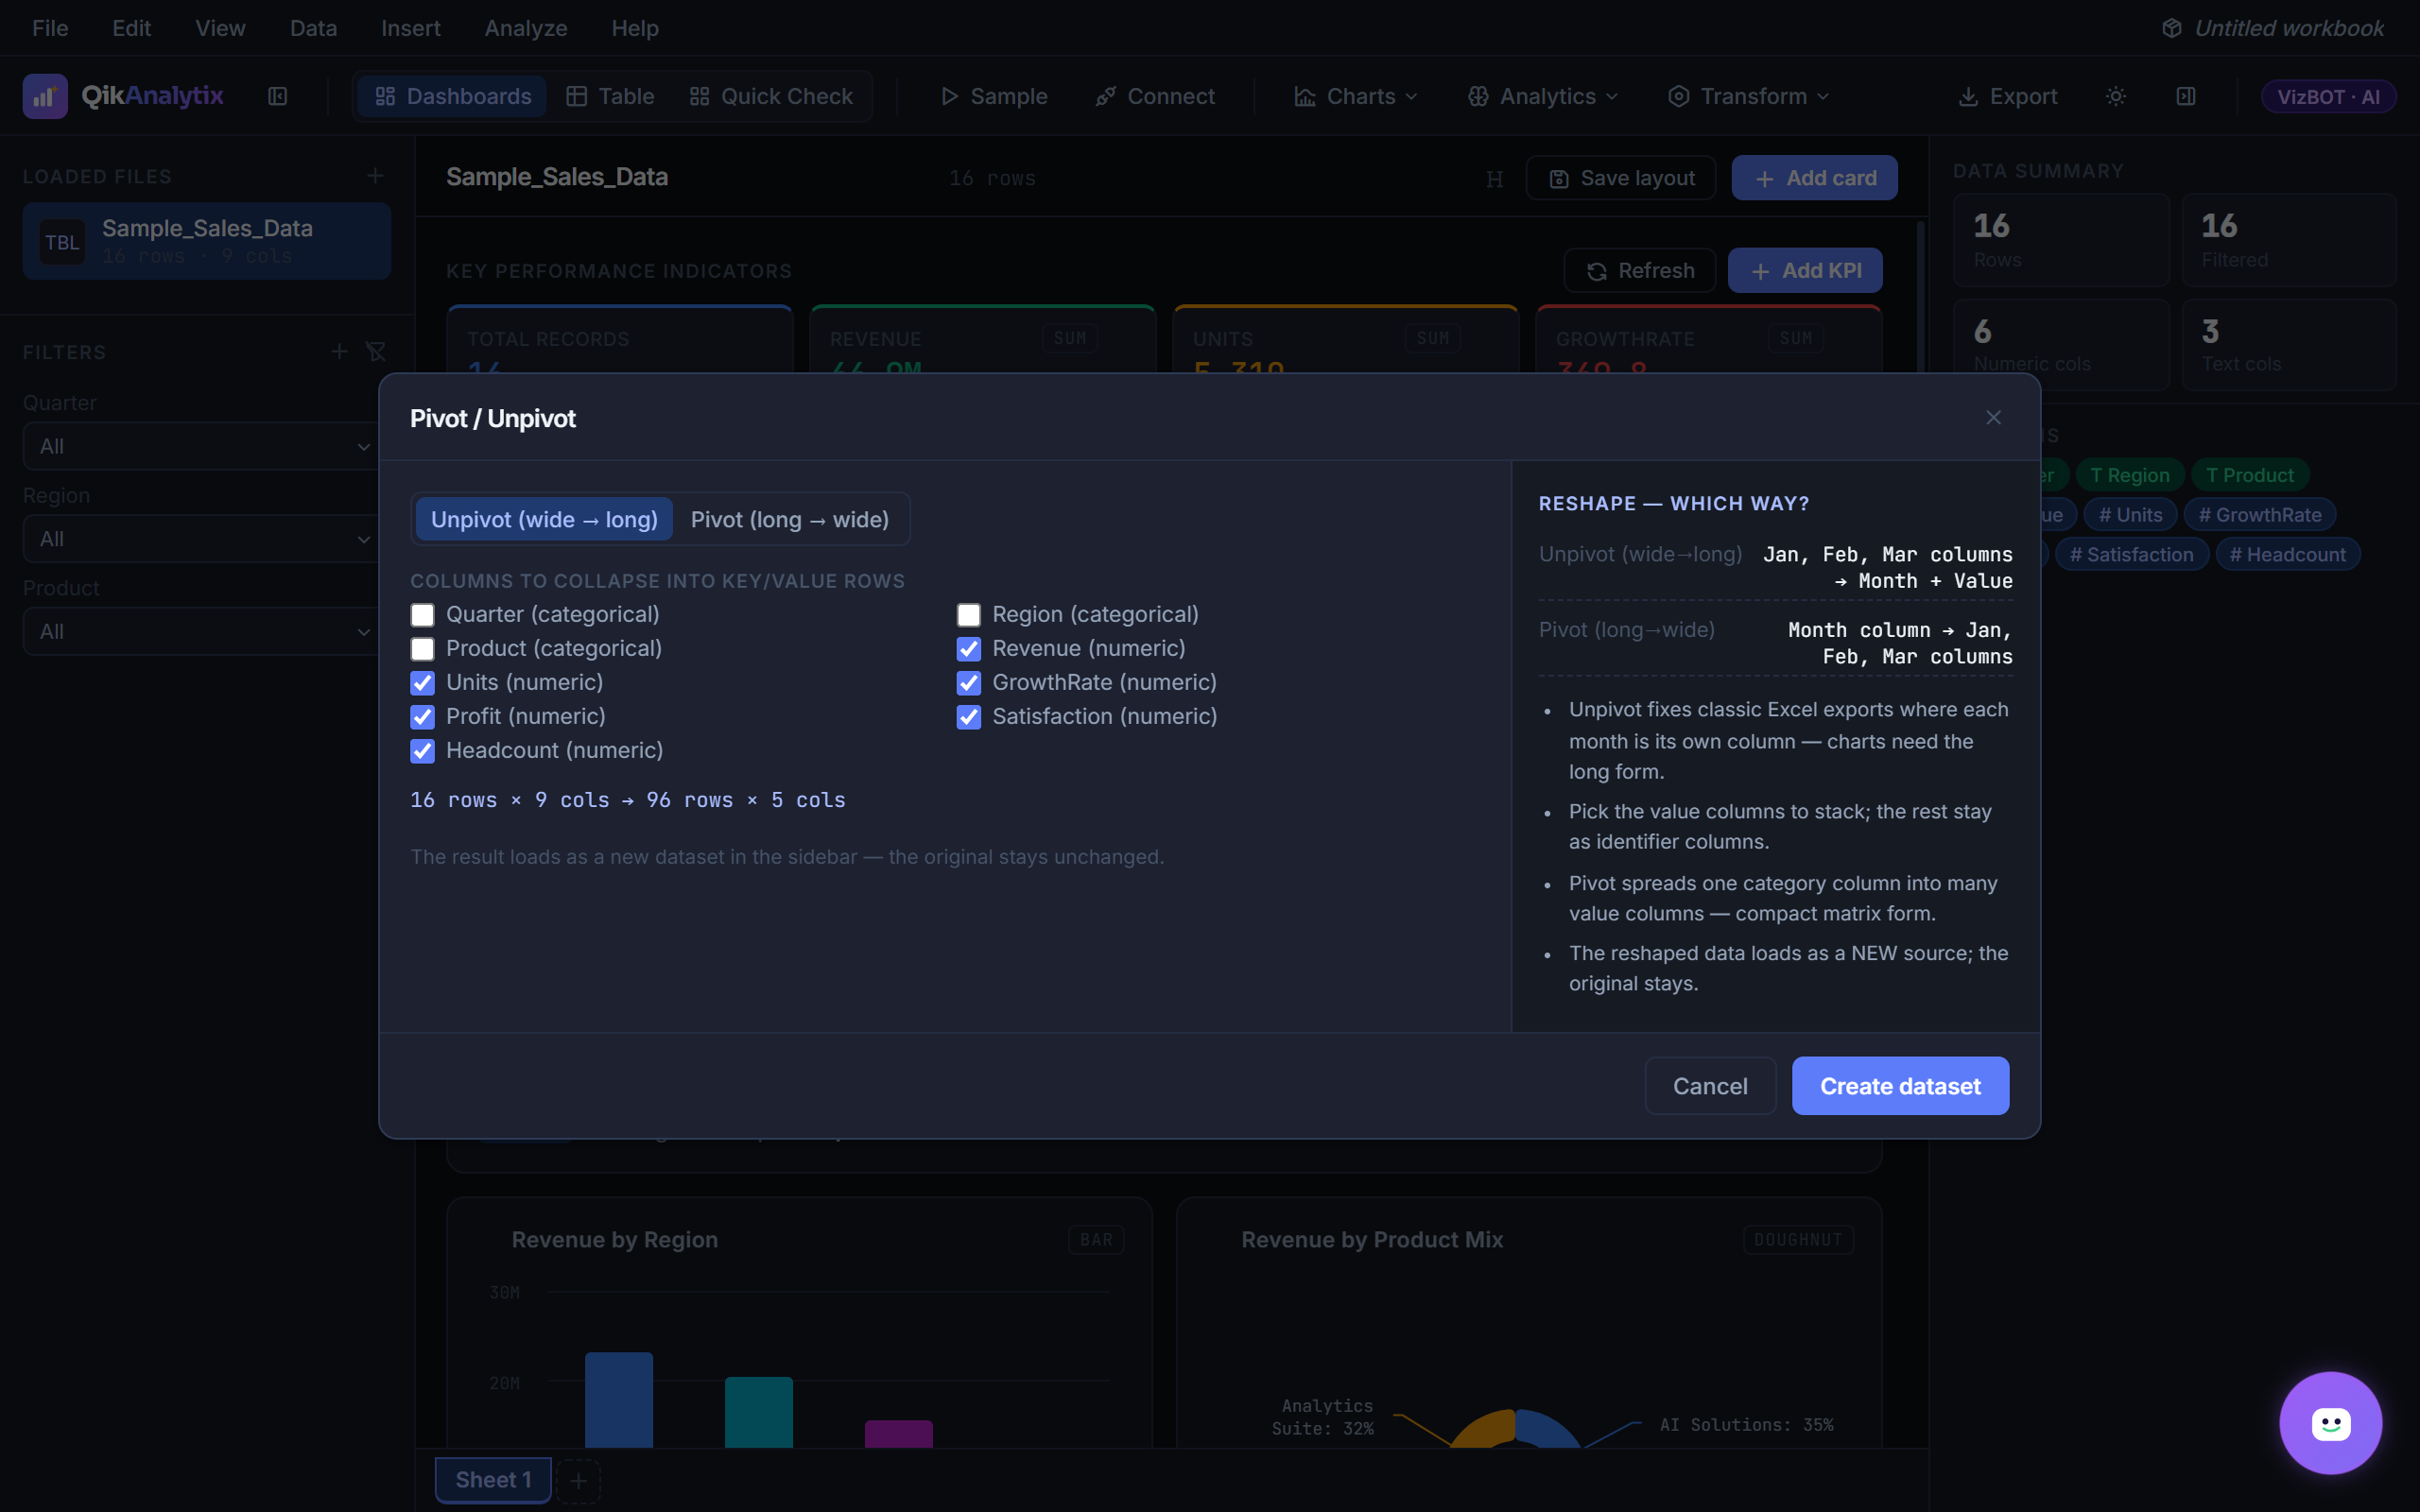Switch to the Quick Check tab
This screenshot has width=2420, height=1512.
point(771,96)
